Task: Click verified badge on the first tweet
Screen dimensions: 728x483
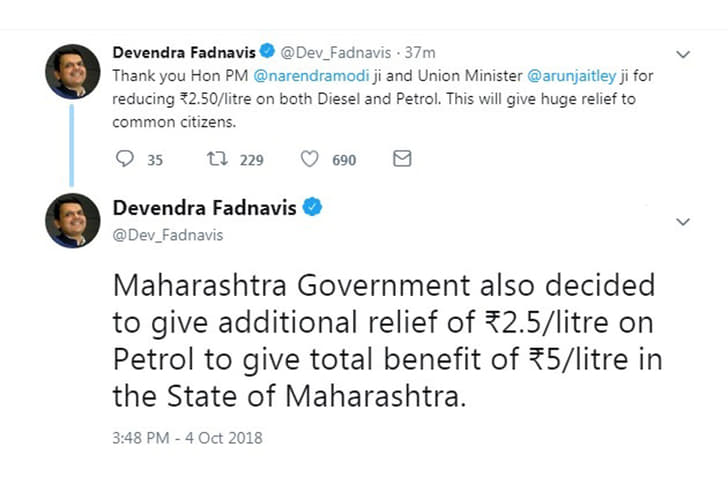Action: [x=268, y=51]
